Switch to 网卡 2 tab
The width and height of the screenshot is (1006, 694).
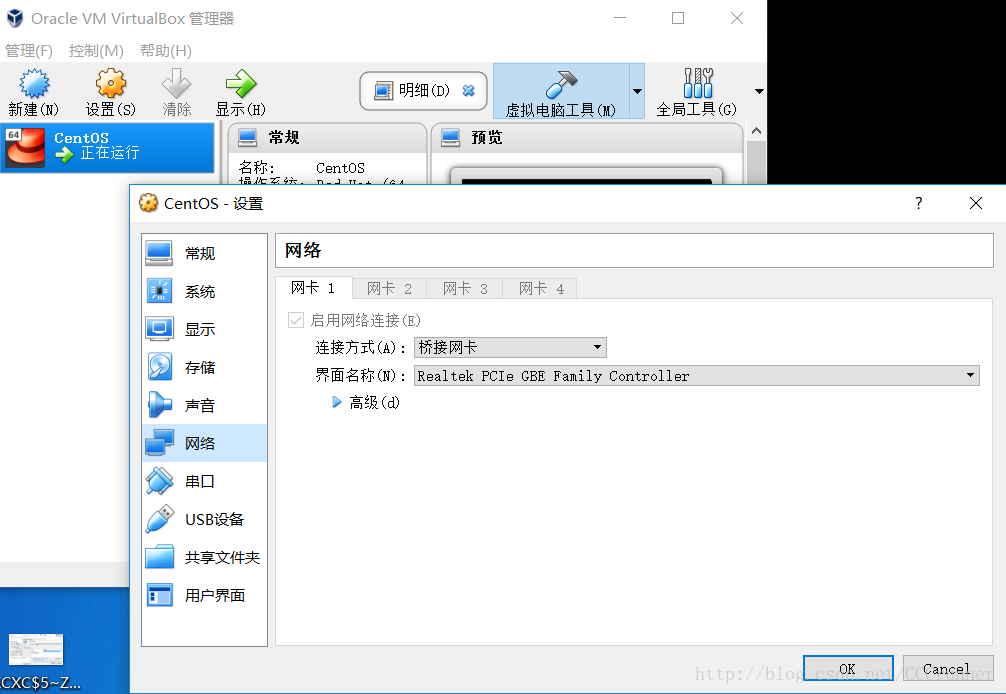[389, 289]
